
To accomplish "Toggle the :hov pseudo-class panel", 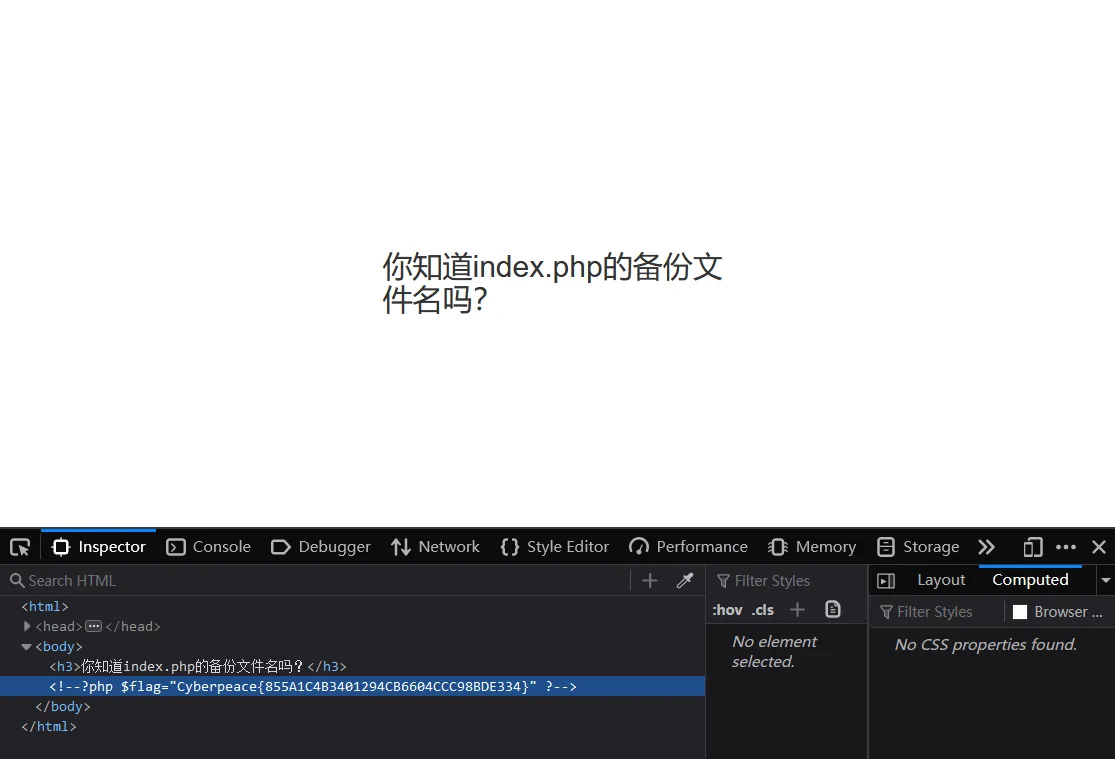I will 727,610.
